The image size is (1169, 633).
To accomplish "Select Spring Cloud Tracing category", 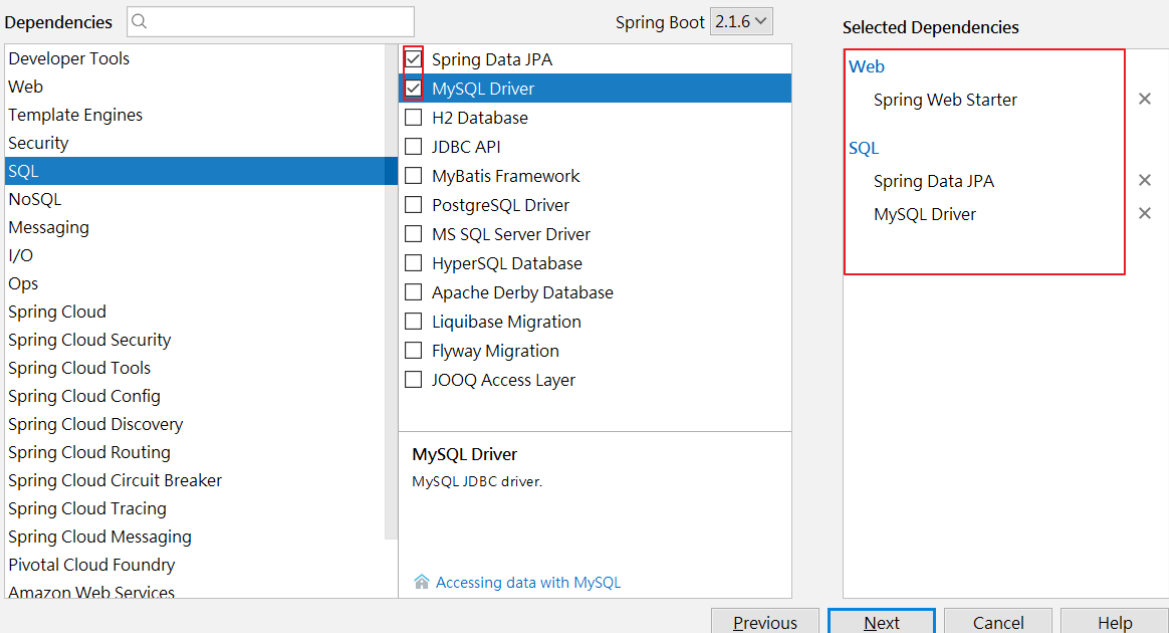I will [x=195, y=508].
